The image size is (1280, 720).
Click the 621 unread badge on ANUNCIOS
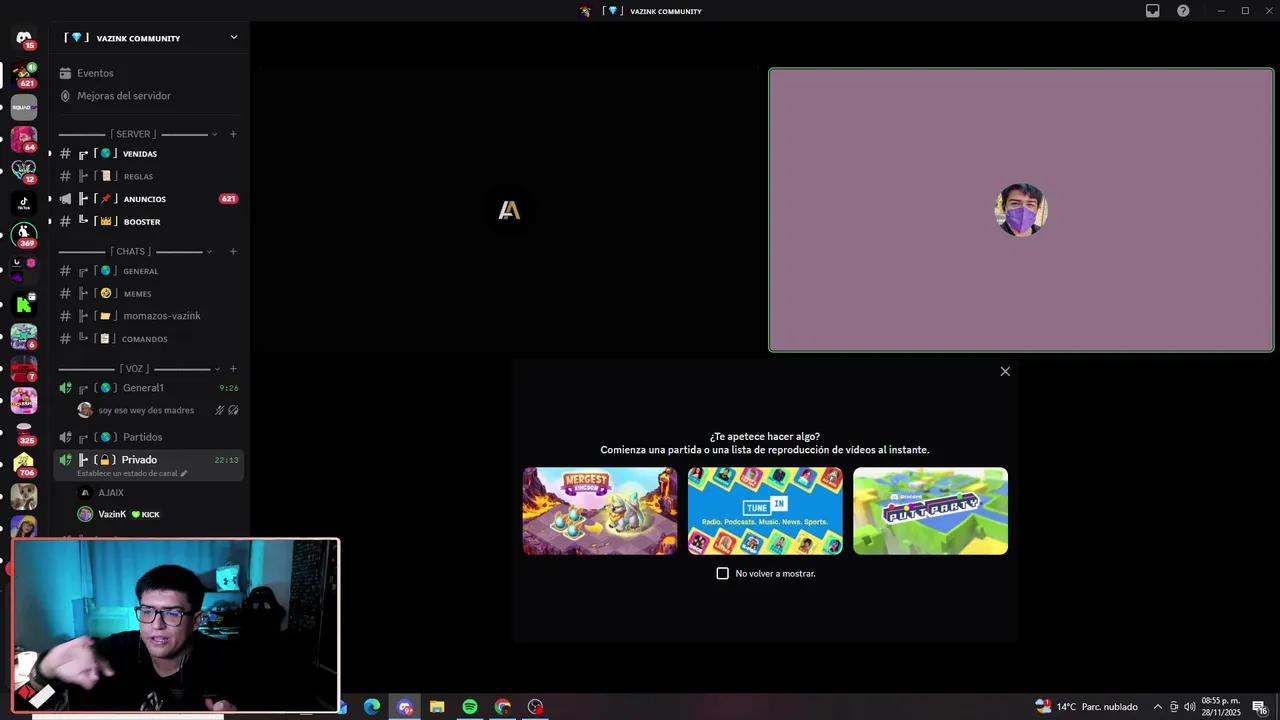pyautogui.click(x=228, y=199)
